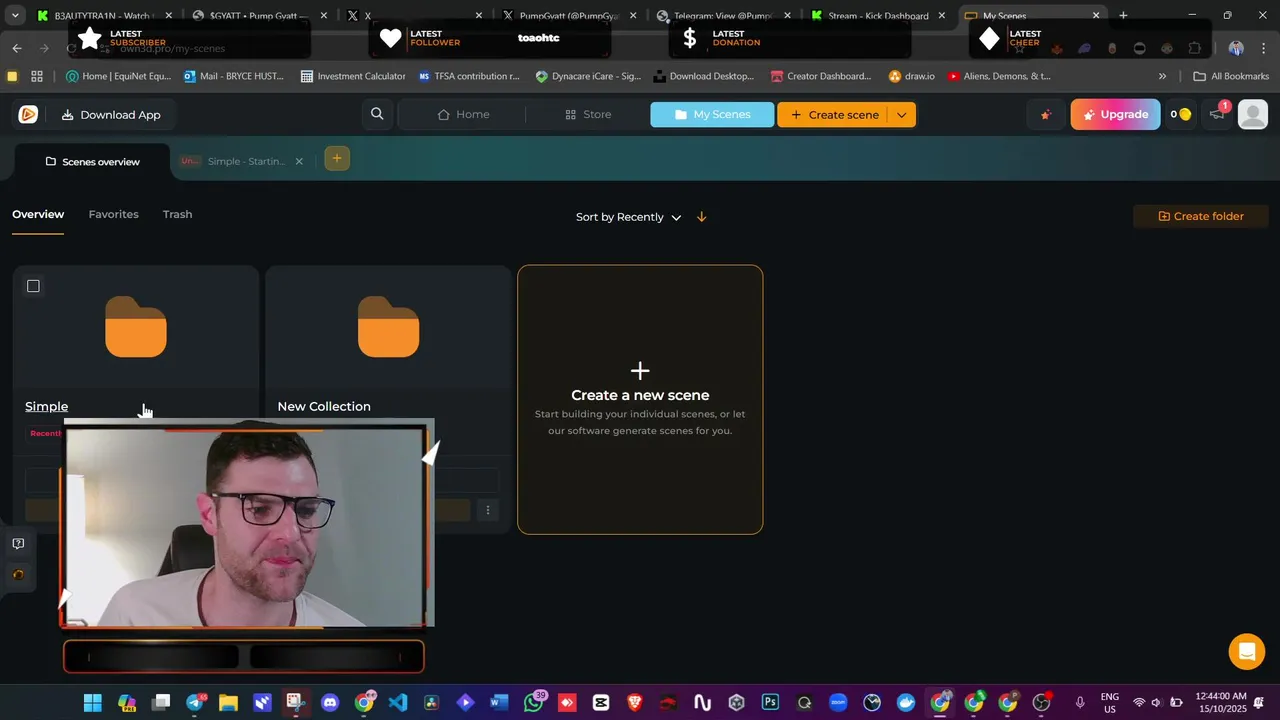Image resolution: width=1280 pixels, height=720 pixels.
Task: Click the sparkle star icon beside Upgrade
Action: (x=1046, y=115)
